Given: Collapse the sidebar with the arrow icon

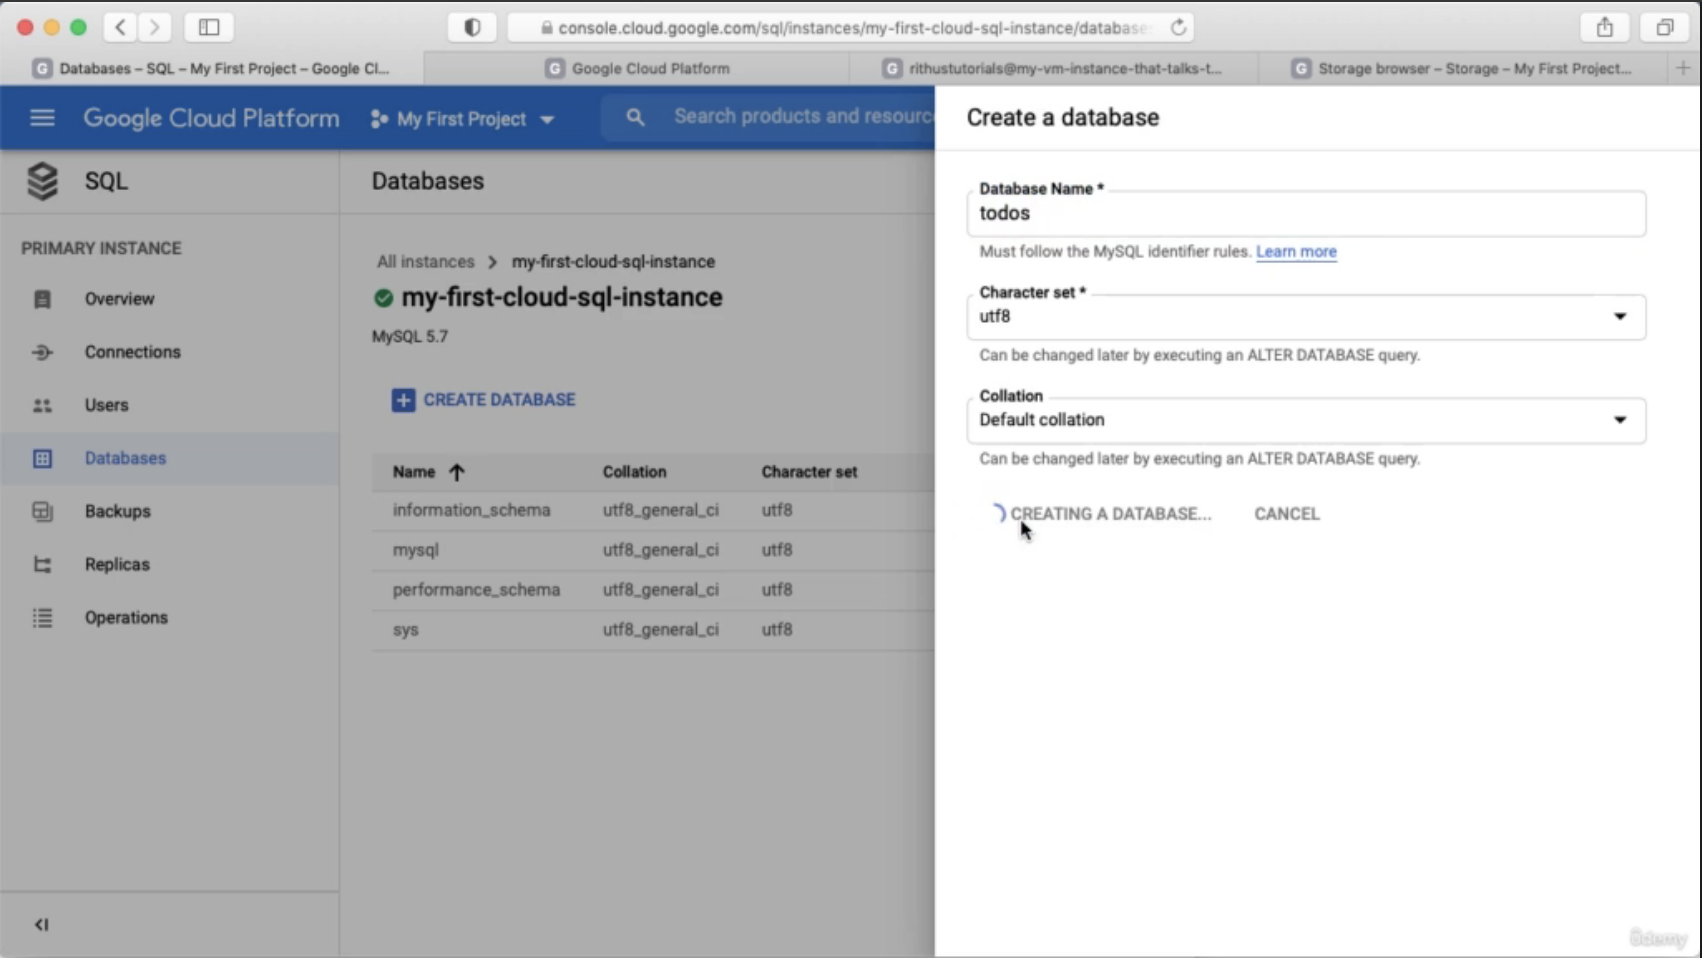Looking at the screenshot, I should pos(41,924).
